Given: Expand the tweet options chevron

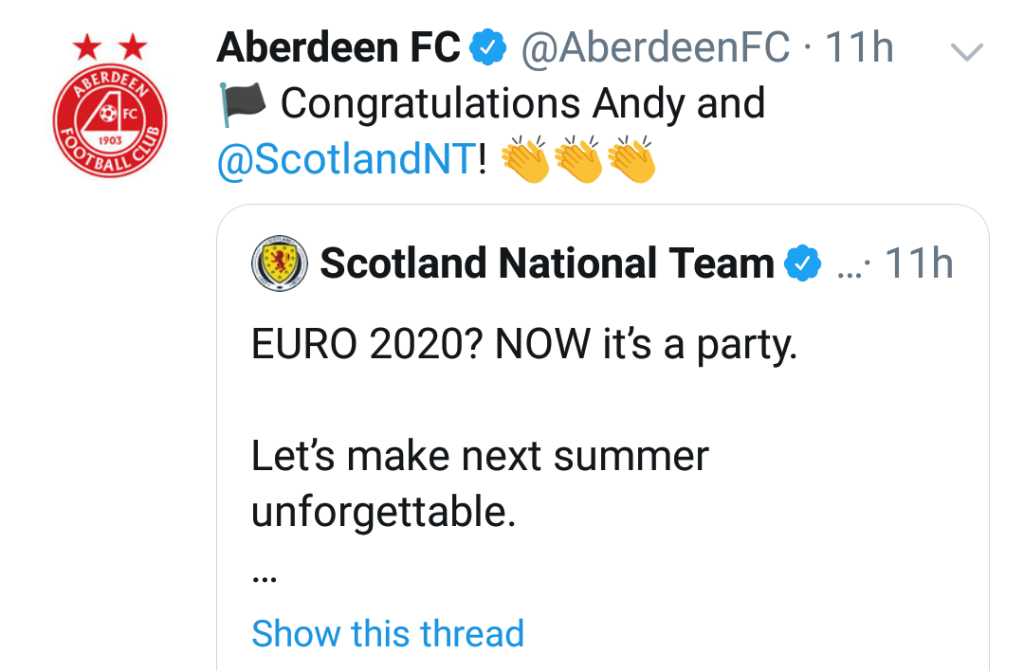Looking at the screenshot, I should click(966, 51).
